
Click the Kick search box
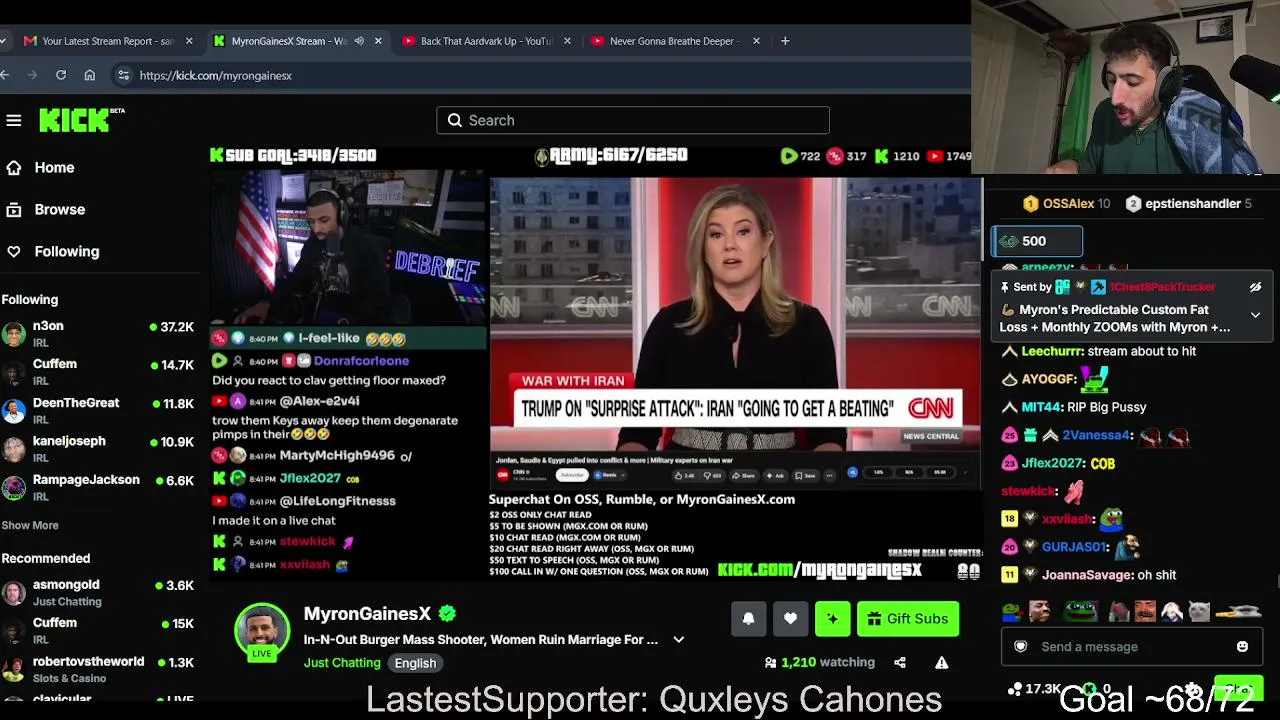click(x=633, y=120)
